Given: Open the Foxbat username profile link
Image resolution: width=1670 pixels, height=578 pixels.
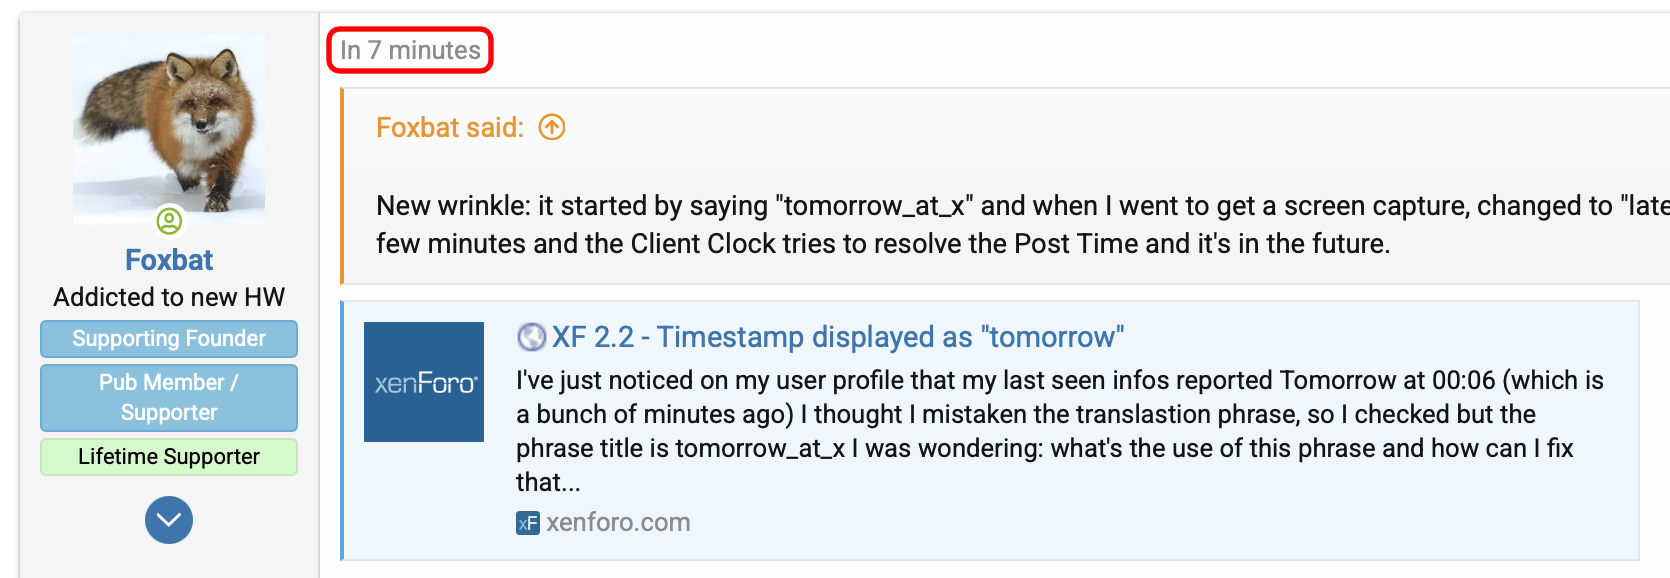Looking at the screenshot, I should click(x=169, y=260).
